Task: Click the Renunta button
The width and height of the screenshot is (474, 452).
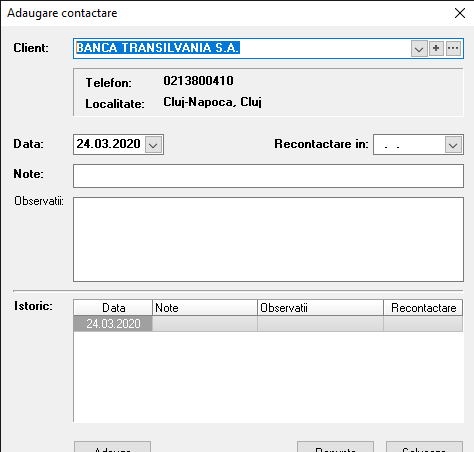Action: tap(335, 447)
